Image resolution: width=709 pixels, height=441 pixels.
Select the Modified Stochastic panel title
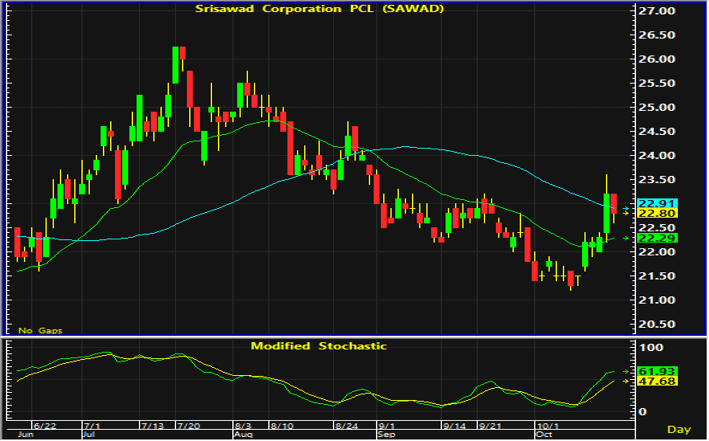click(x=319, y=346)
